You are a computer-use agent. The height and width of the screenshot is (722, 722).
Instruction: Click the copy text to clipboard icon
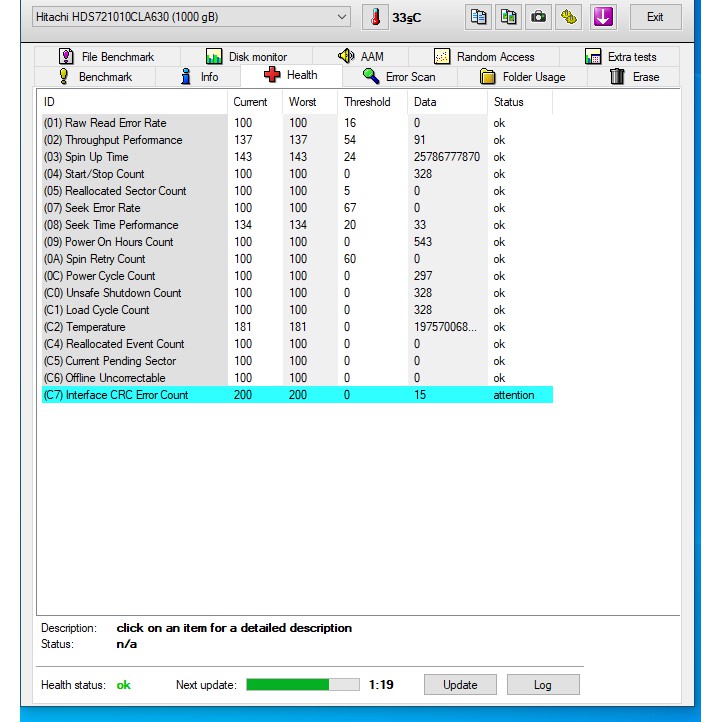click(x=479, y=17)
